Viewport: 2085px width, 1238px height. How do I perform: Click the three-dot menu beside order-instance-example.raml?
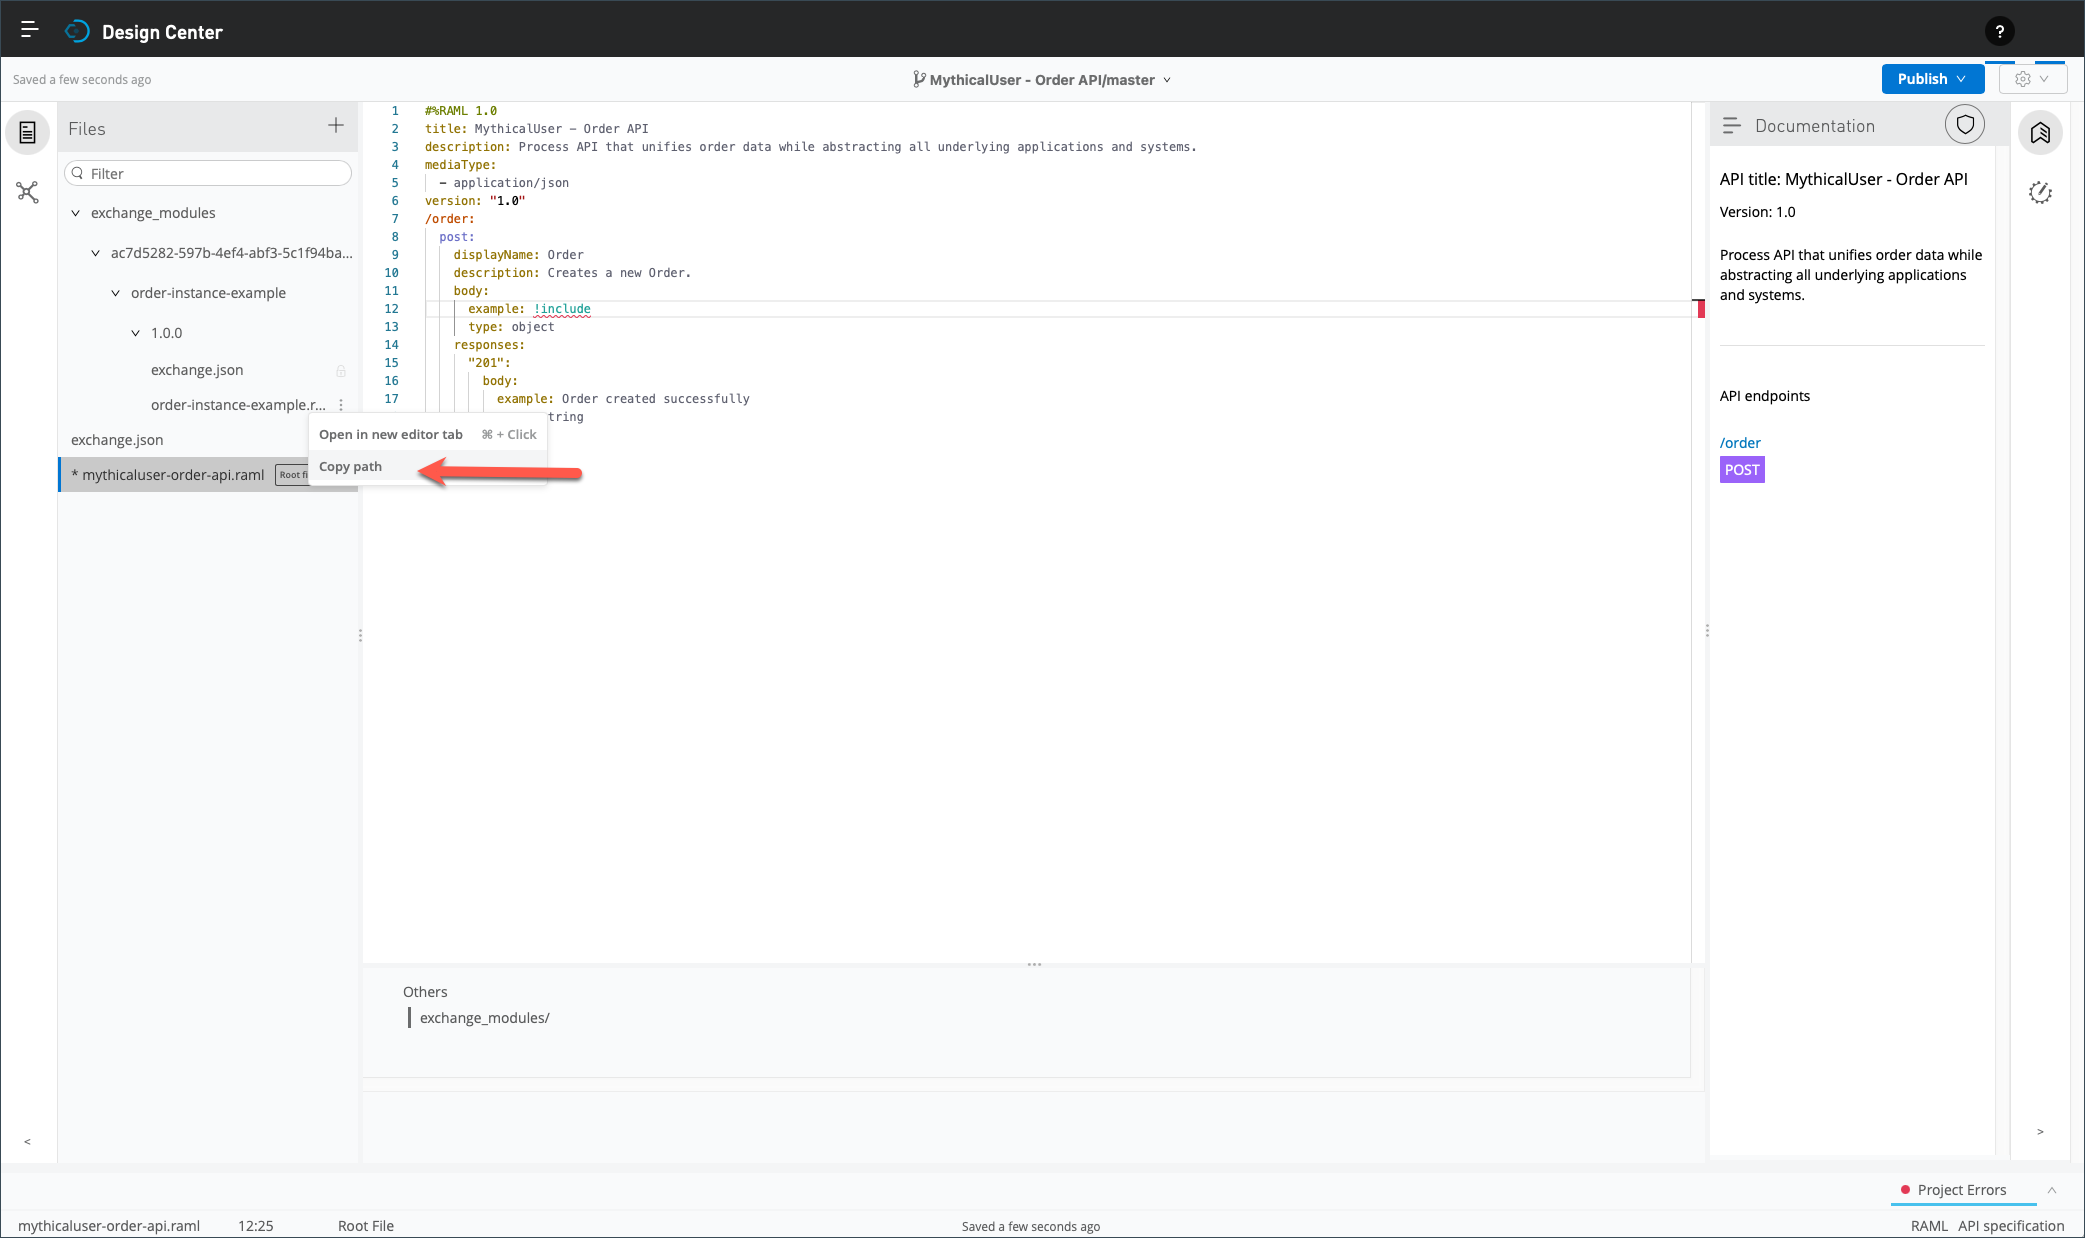pos(341,405)
